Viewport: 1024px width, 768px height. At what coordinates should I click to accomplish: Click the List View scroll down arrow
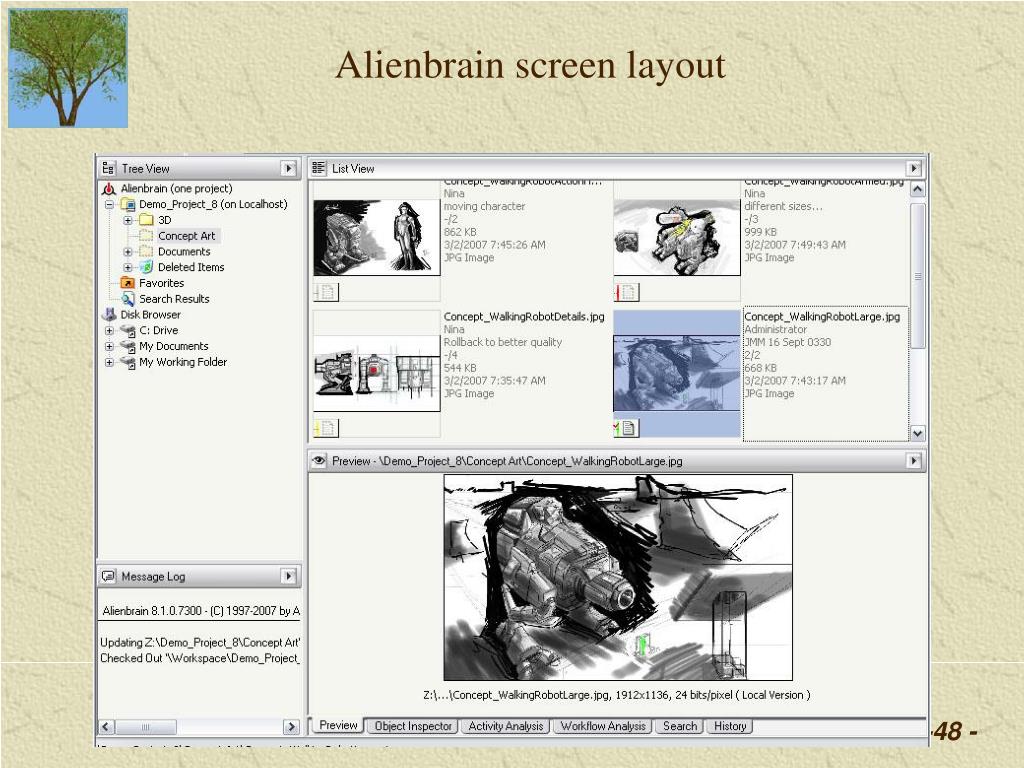pyautogui.click(x=918, y=433)
